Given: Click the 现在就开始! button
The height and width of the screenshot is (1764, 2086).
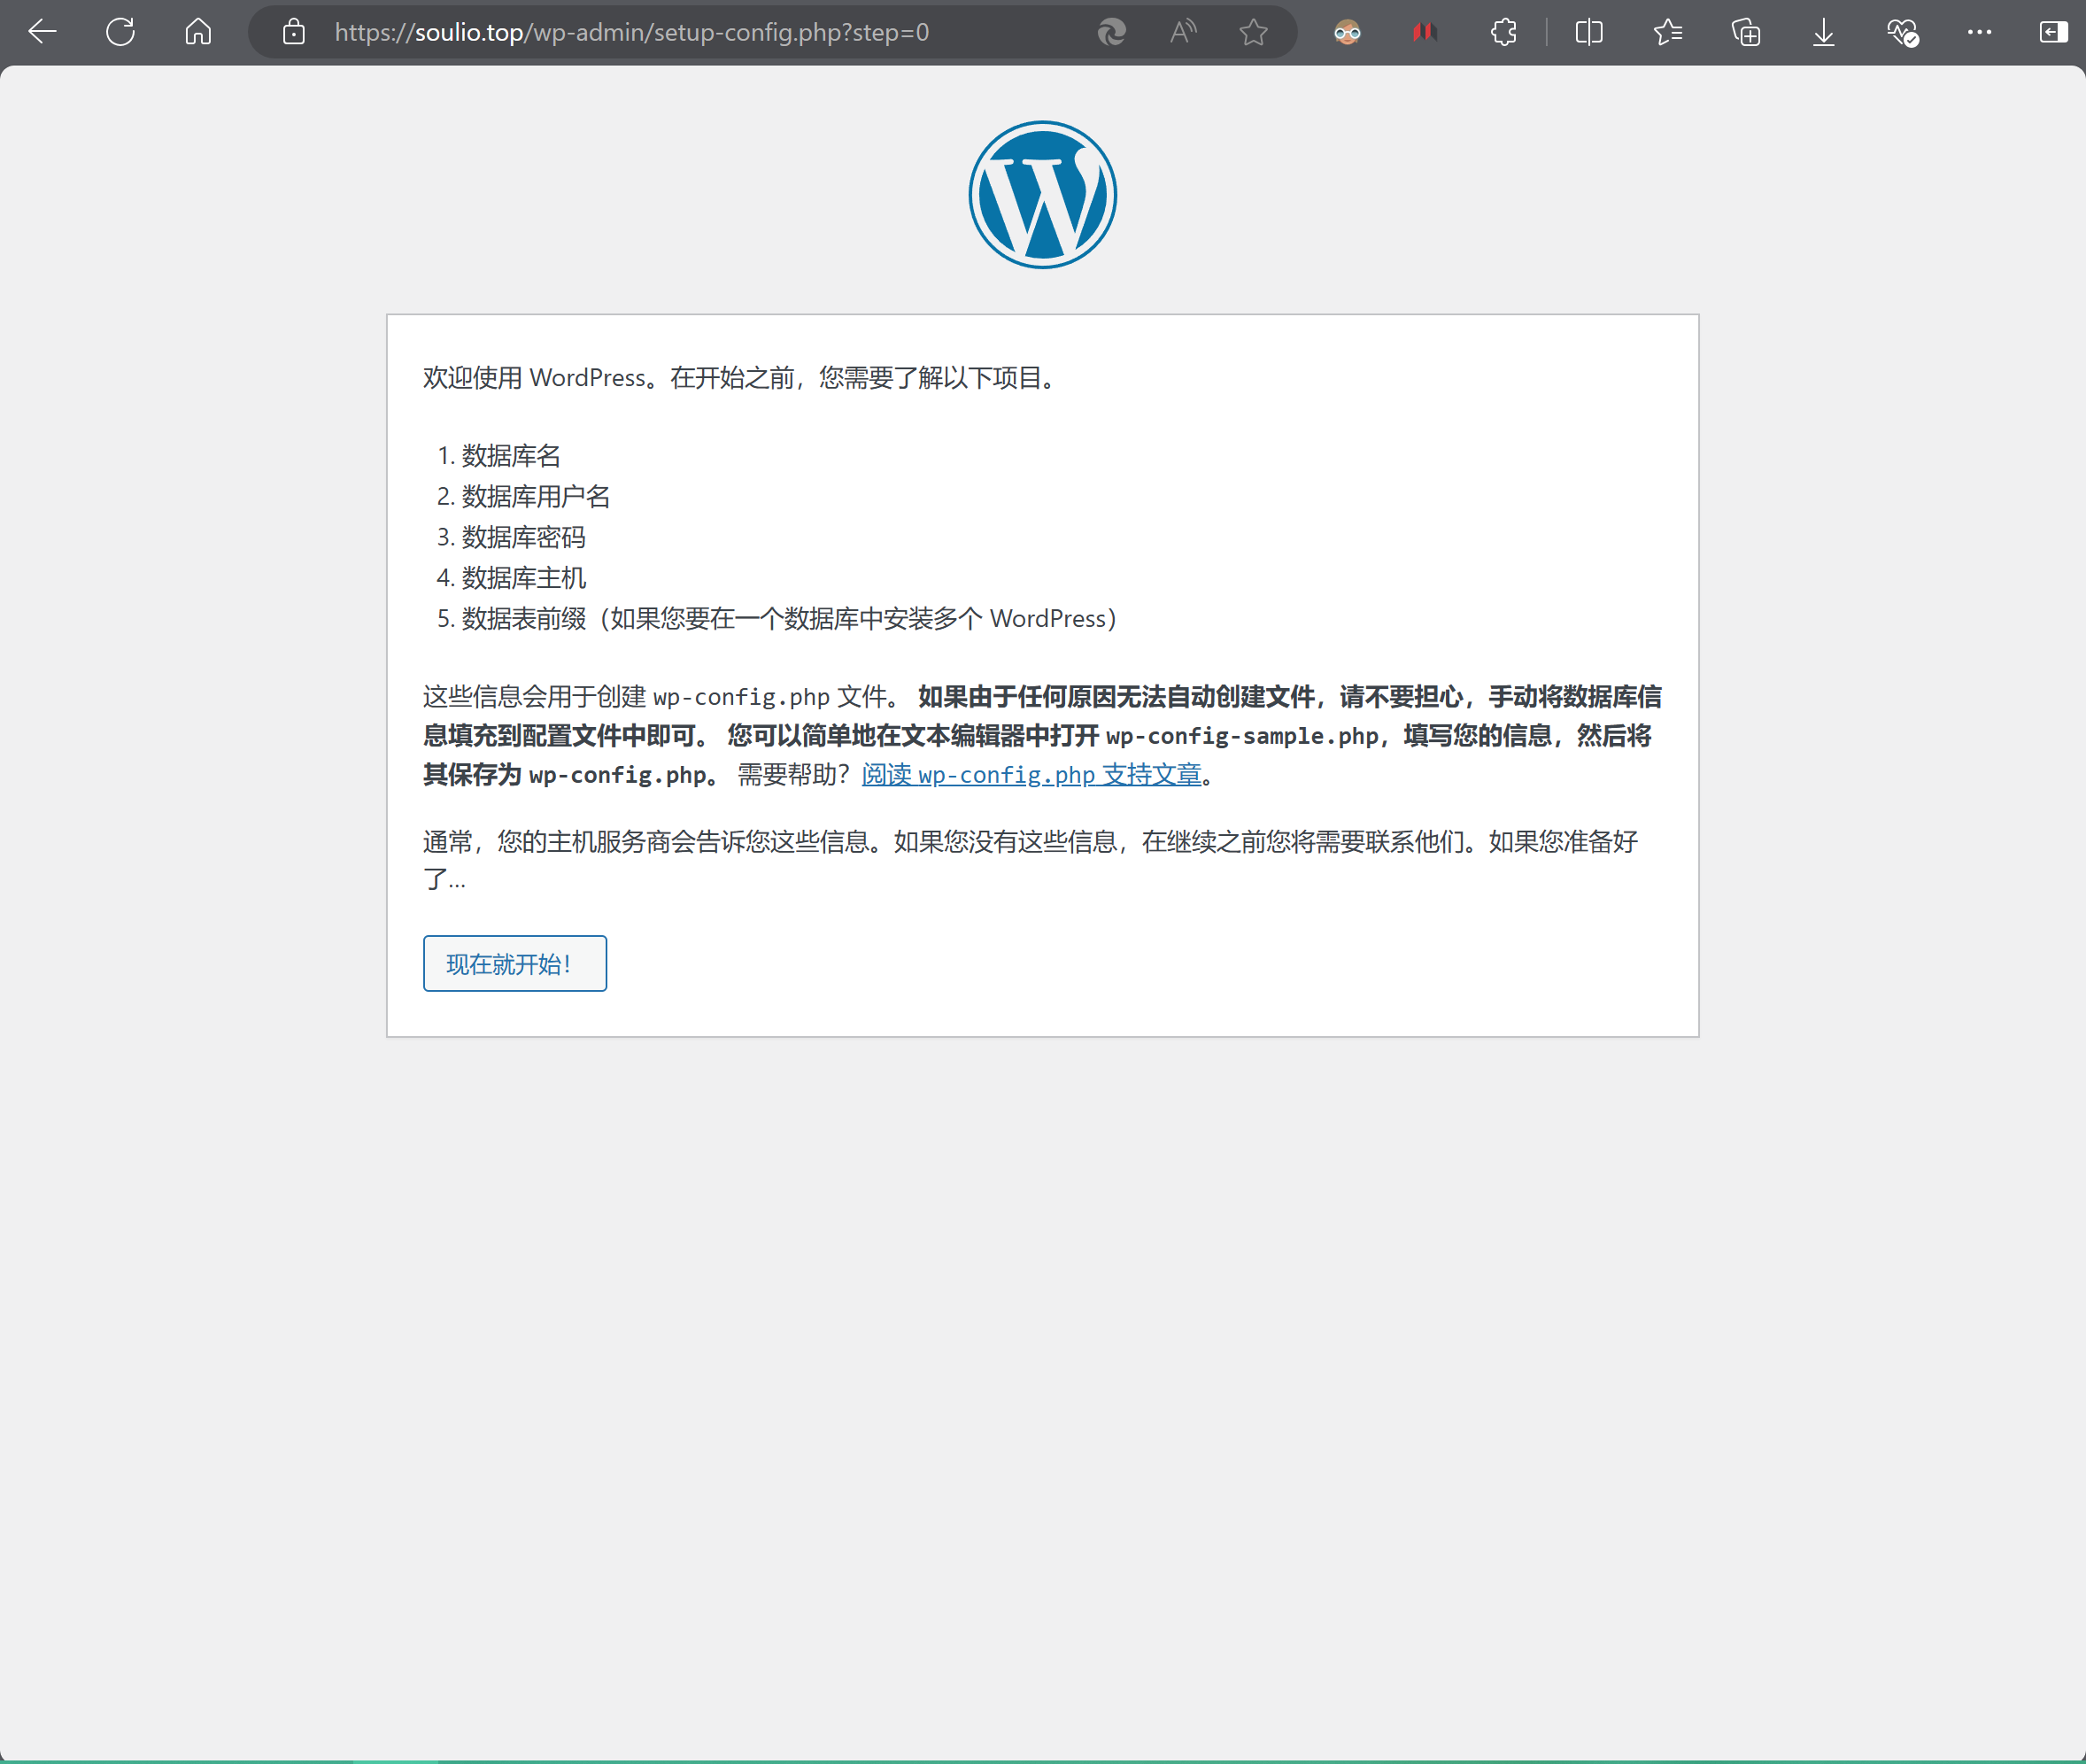Looking at the screenshot, I should coord(514,963).
